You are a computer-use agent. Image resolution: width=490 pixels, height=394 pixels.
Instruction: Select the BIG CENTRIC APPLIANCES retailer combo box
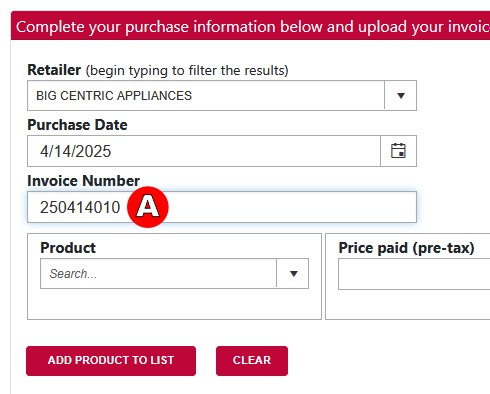222,95
